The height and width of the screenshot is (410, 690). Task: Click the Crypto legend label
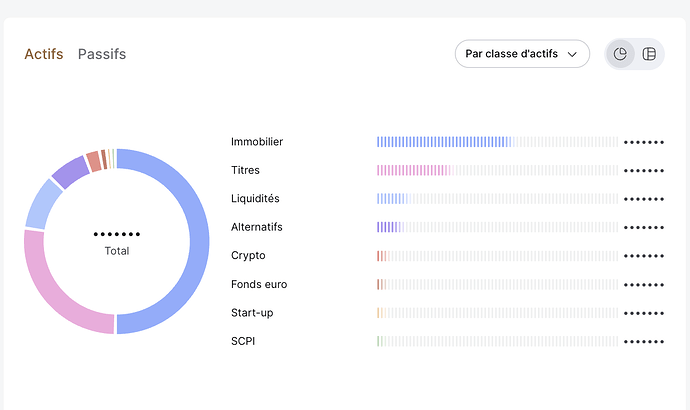pyautogui.click(x=248, y=256)
